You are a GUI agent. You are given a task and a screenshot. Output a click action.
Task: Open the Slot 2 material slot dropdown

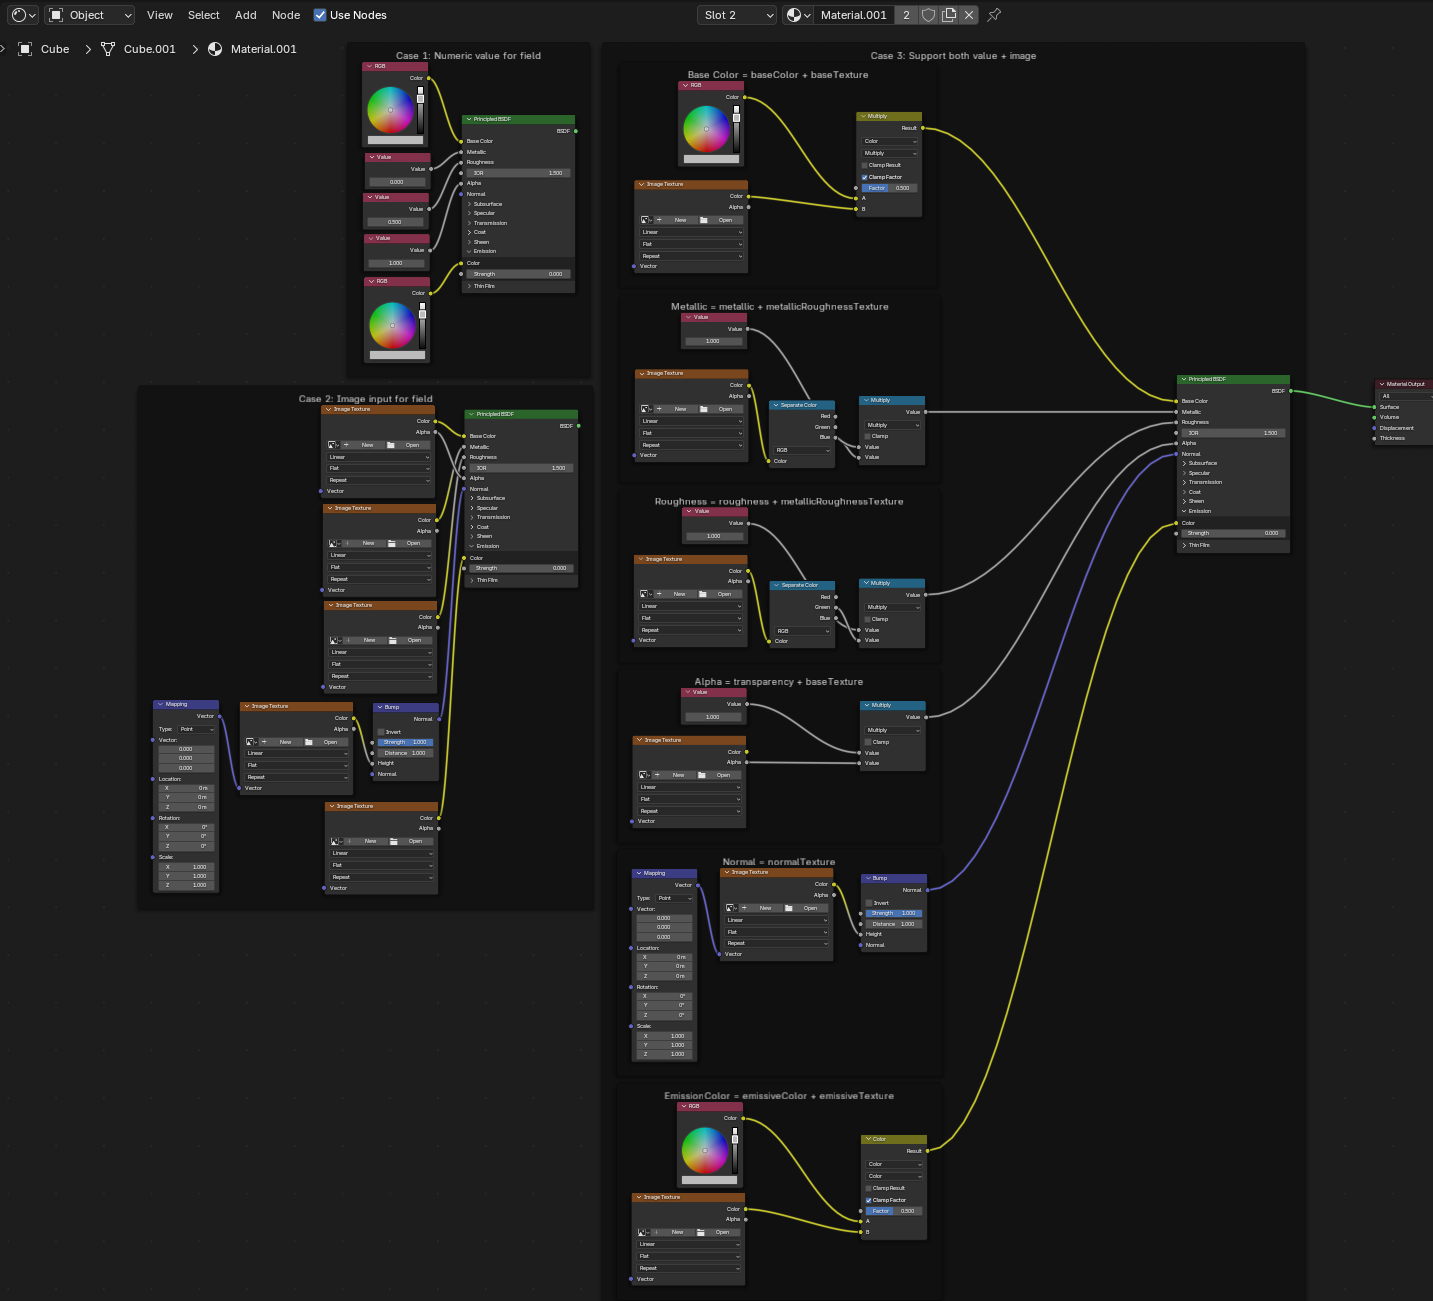click(x=737, y=15)
